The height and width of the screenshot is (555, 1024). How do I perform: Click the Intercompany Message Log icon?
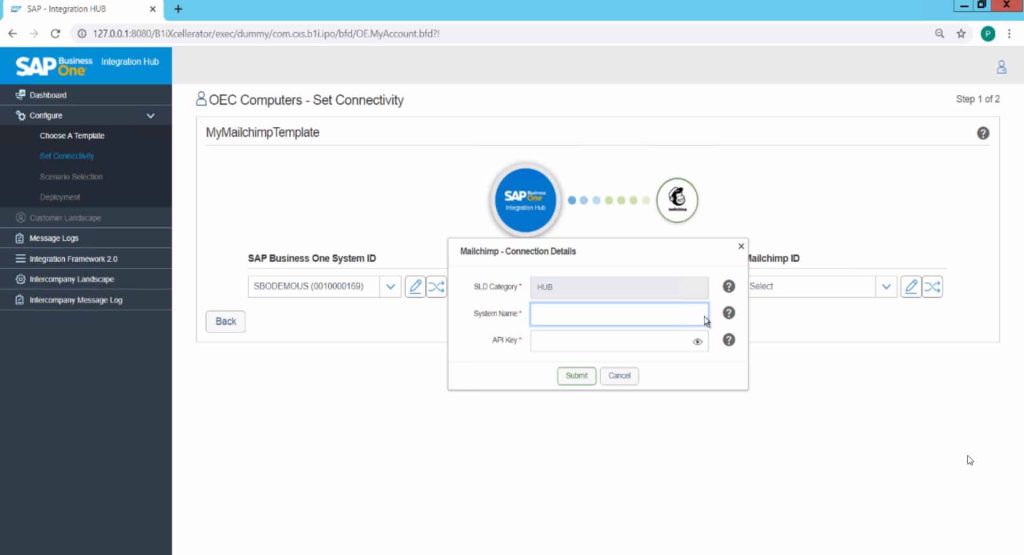point(20,300)
